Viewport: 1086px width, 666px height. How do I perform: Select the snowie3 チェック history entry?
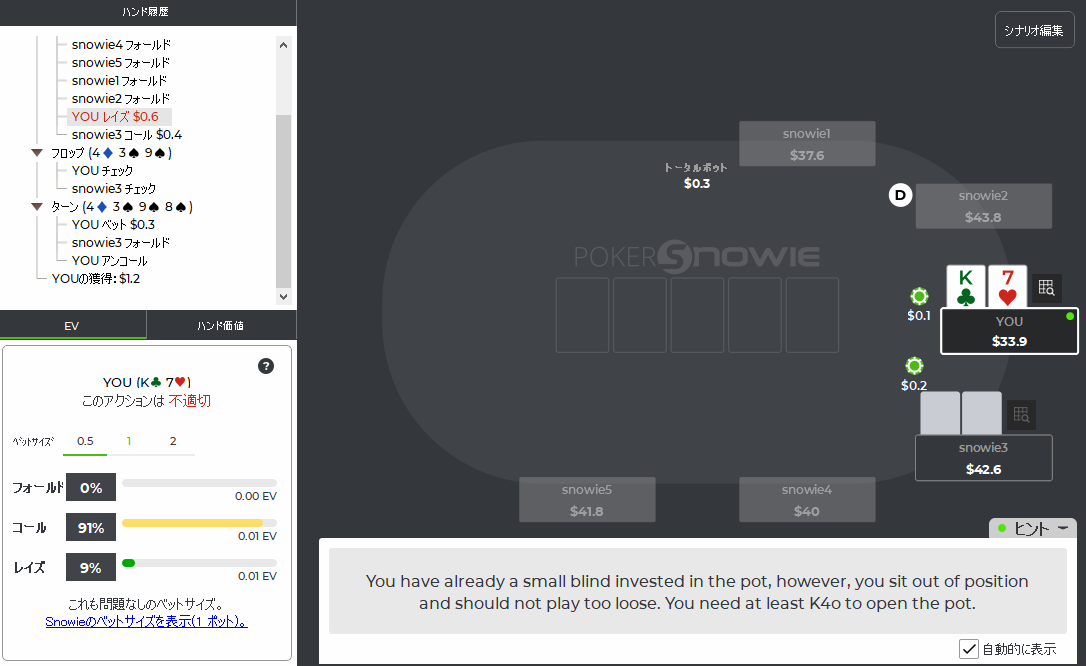pos(114,188)
